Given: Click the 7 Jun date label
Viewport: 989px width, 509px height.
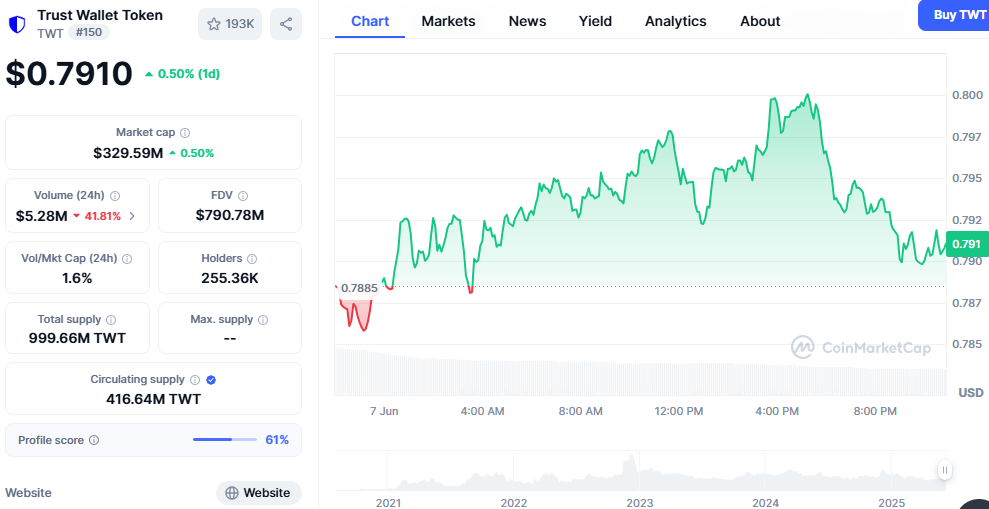Looking at the screenshot, I should (x=384, y=411).
